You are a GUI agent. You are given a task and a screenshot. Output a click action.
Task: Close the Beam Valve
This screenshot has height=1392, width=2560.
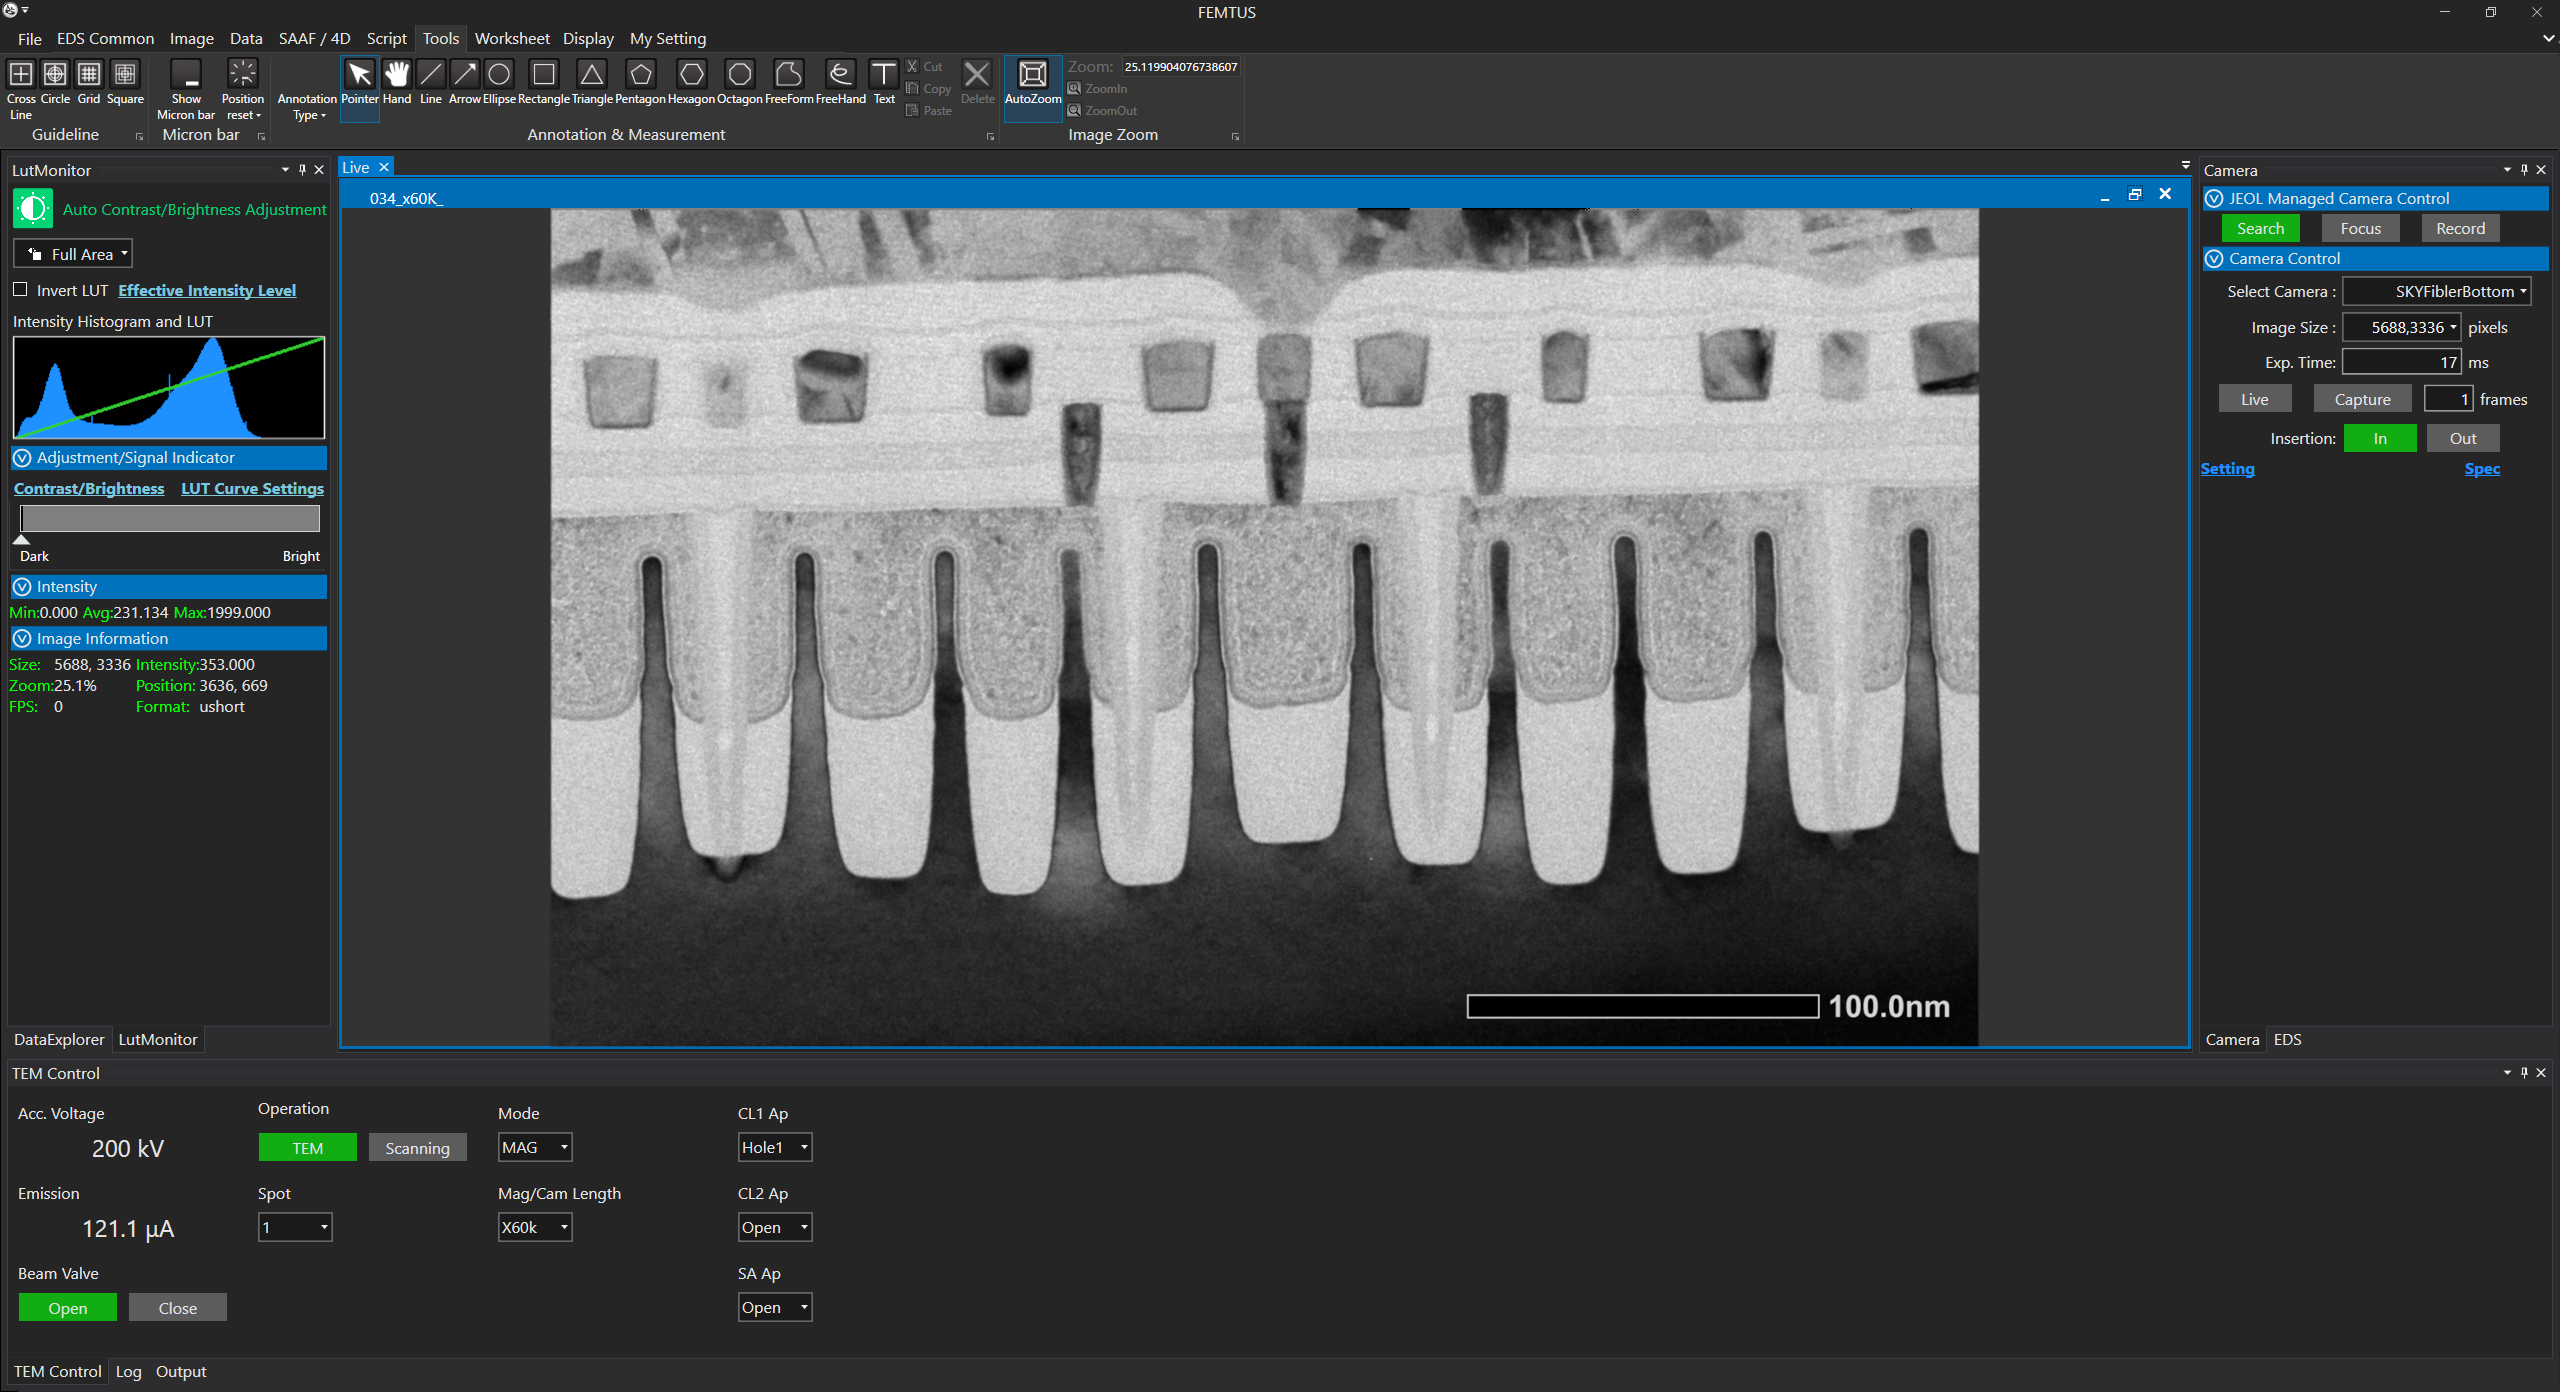click(x=177, y=1308)
